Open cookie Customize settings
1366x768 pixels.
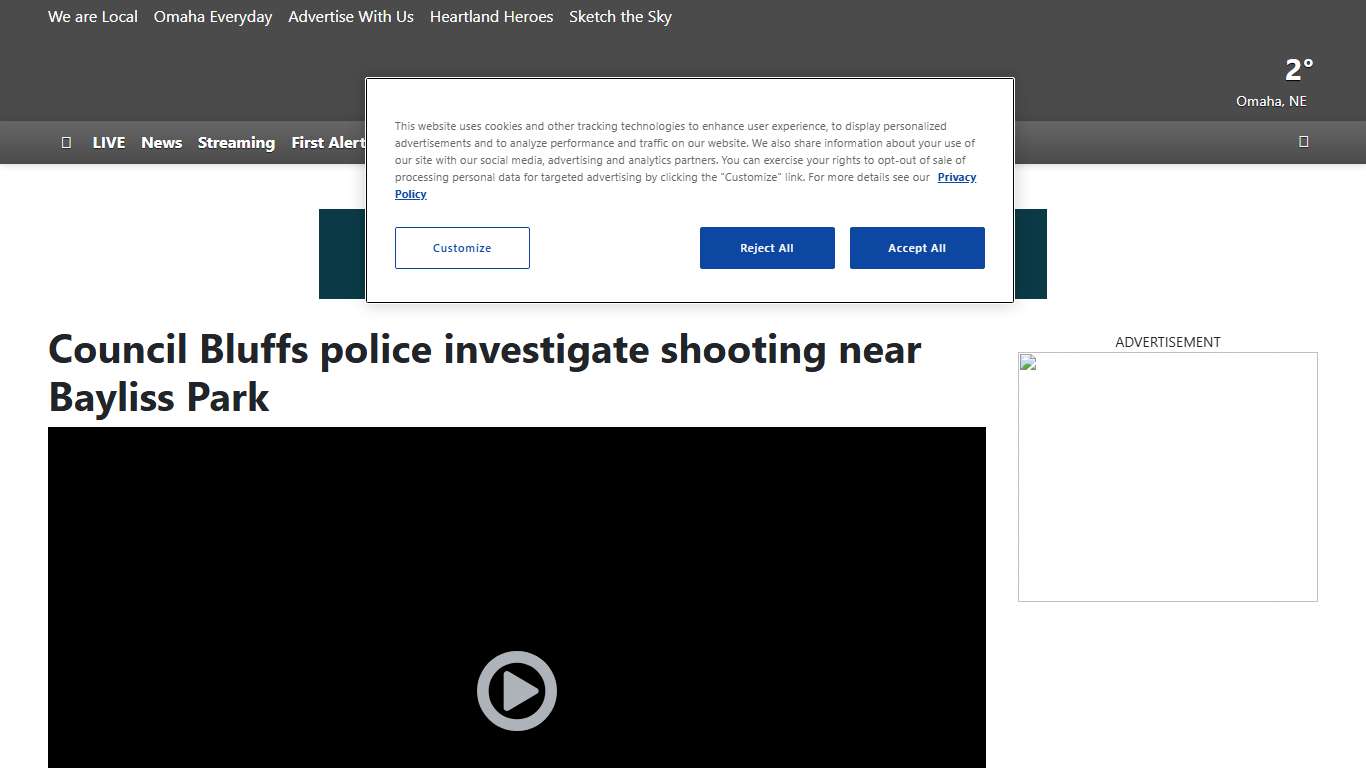pyautogui.click(x=461, y=248)
